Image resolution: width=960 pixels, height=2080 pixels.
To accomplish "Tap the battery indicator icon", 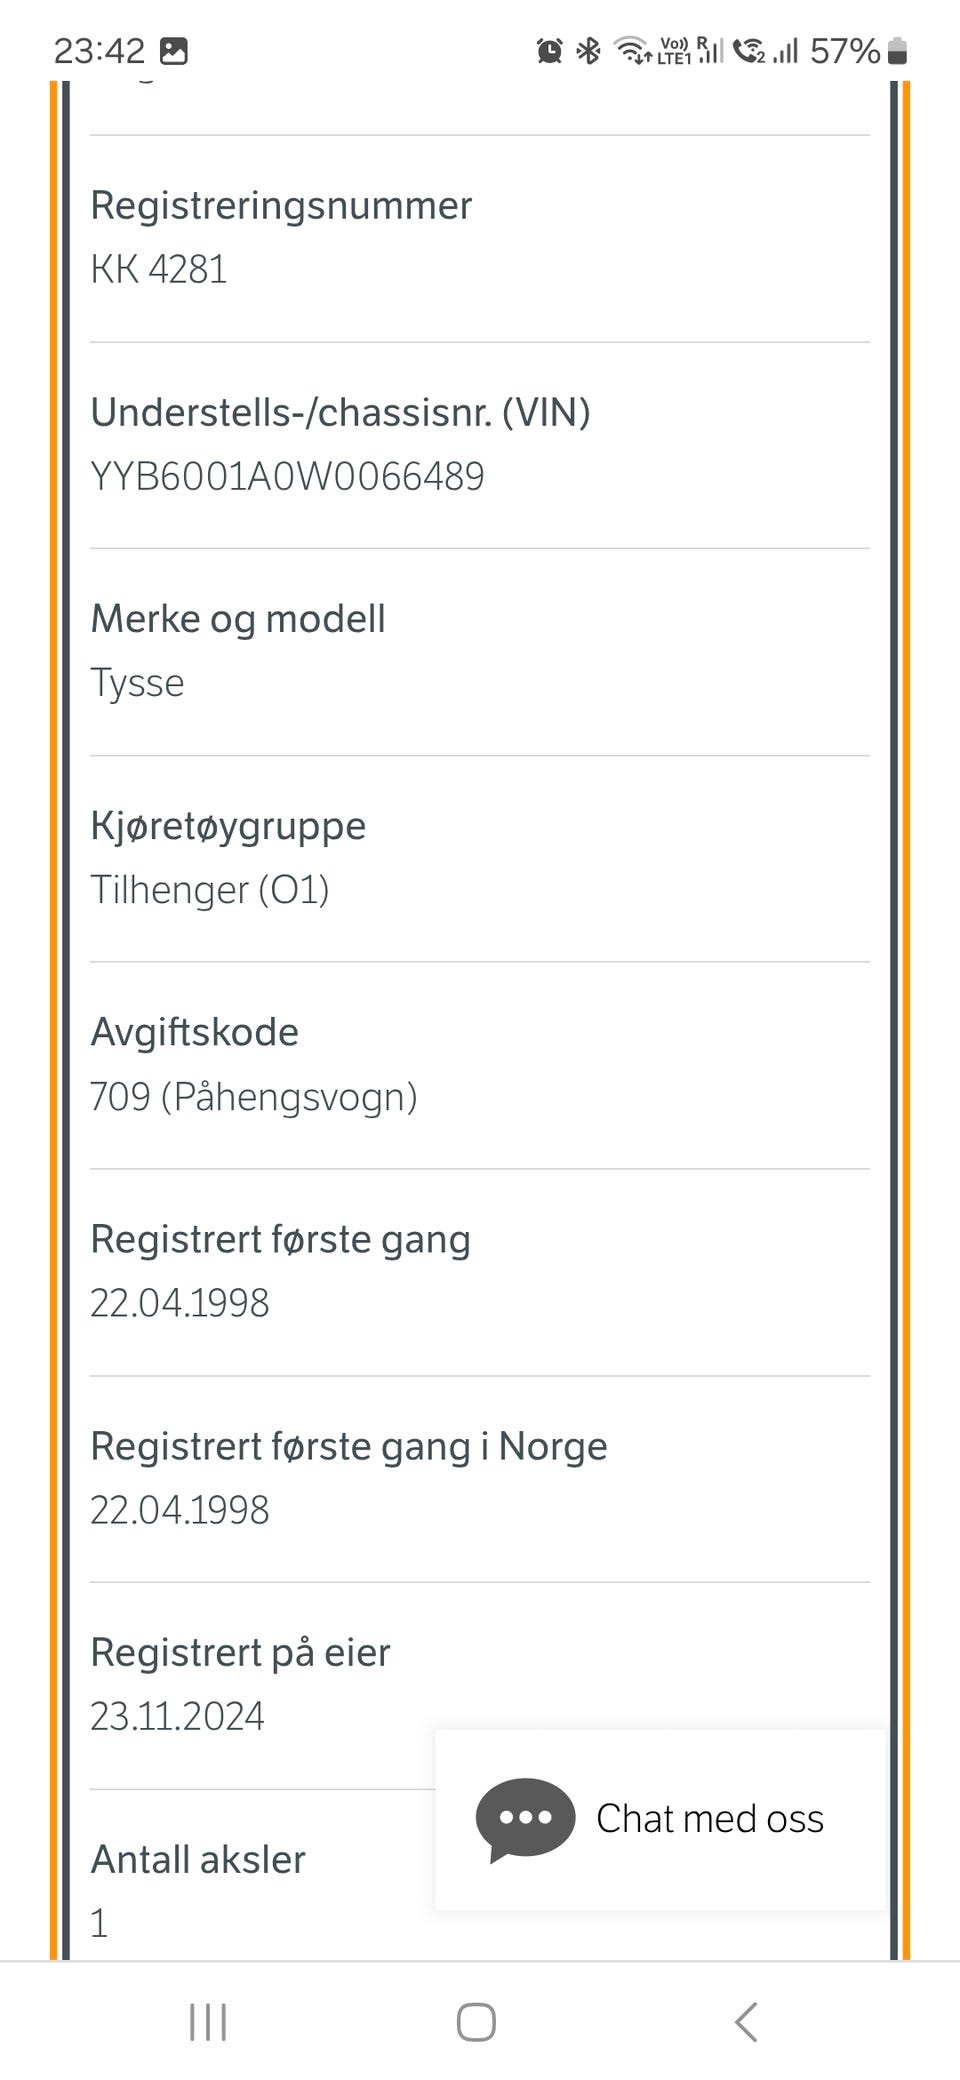I will tap(897, 50).
